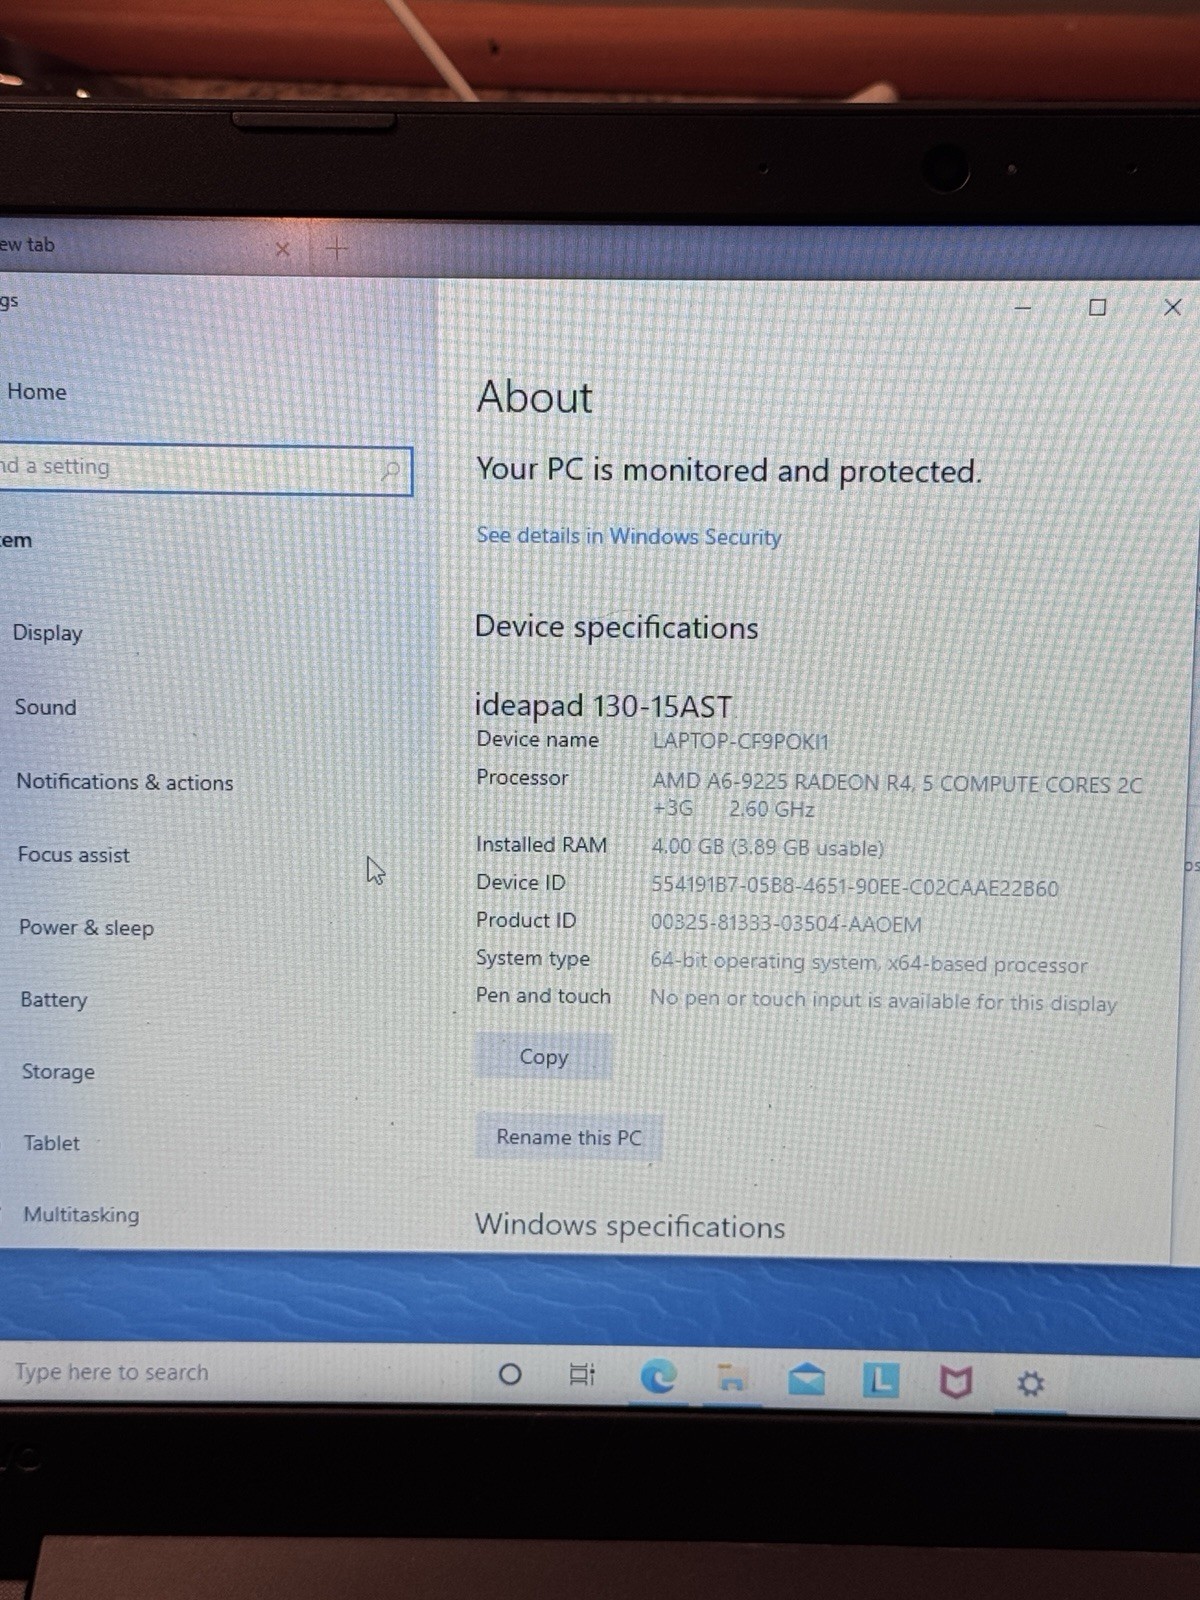Select Pen and touch value text

coord(884,1002)
